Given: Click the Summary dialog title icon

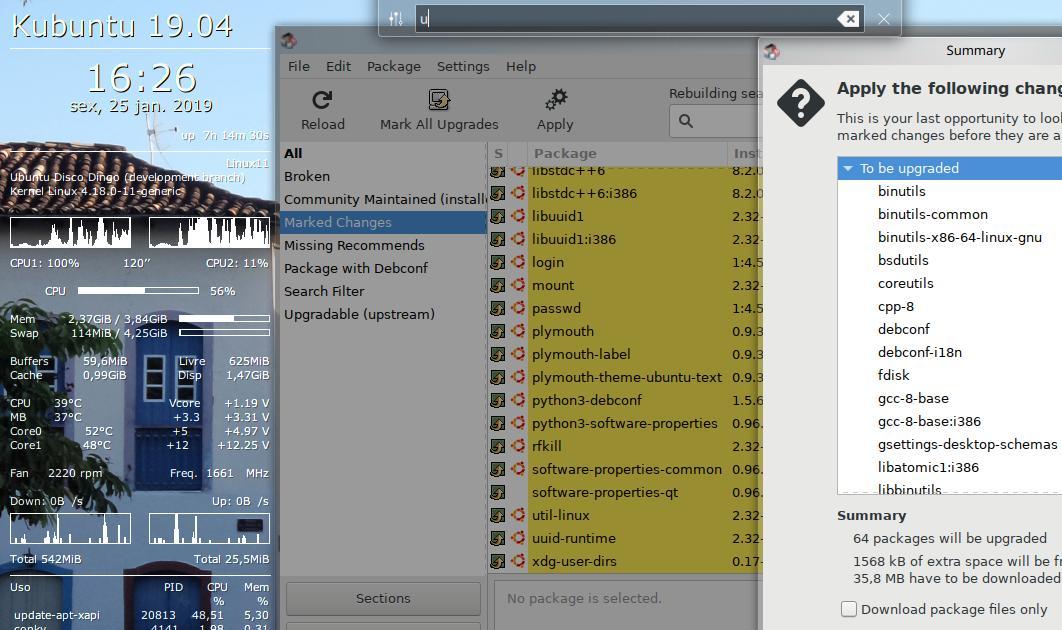Looking at the screenshot, I should tap(771, 51).
